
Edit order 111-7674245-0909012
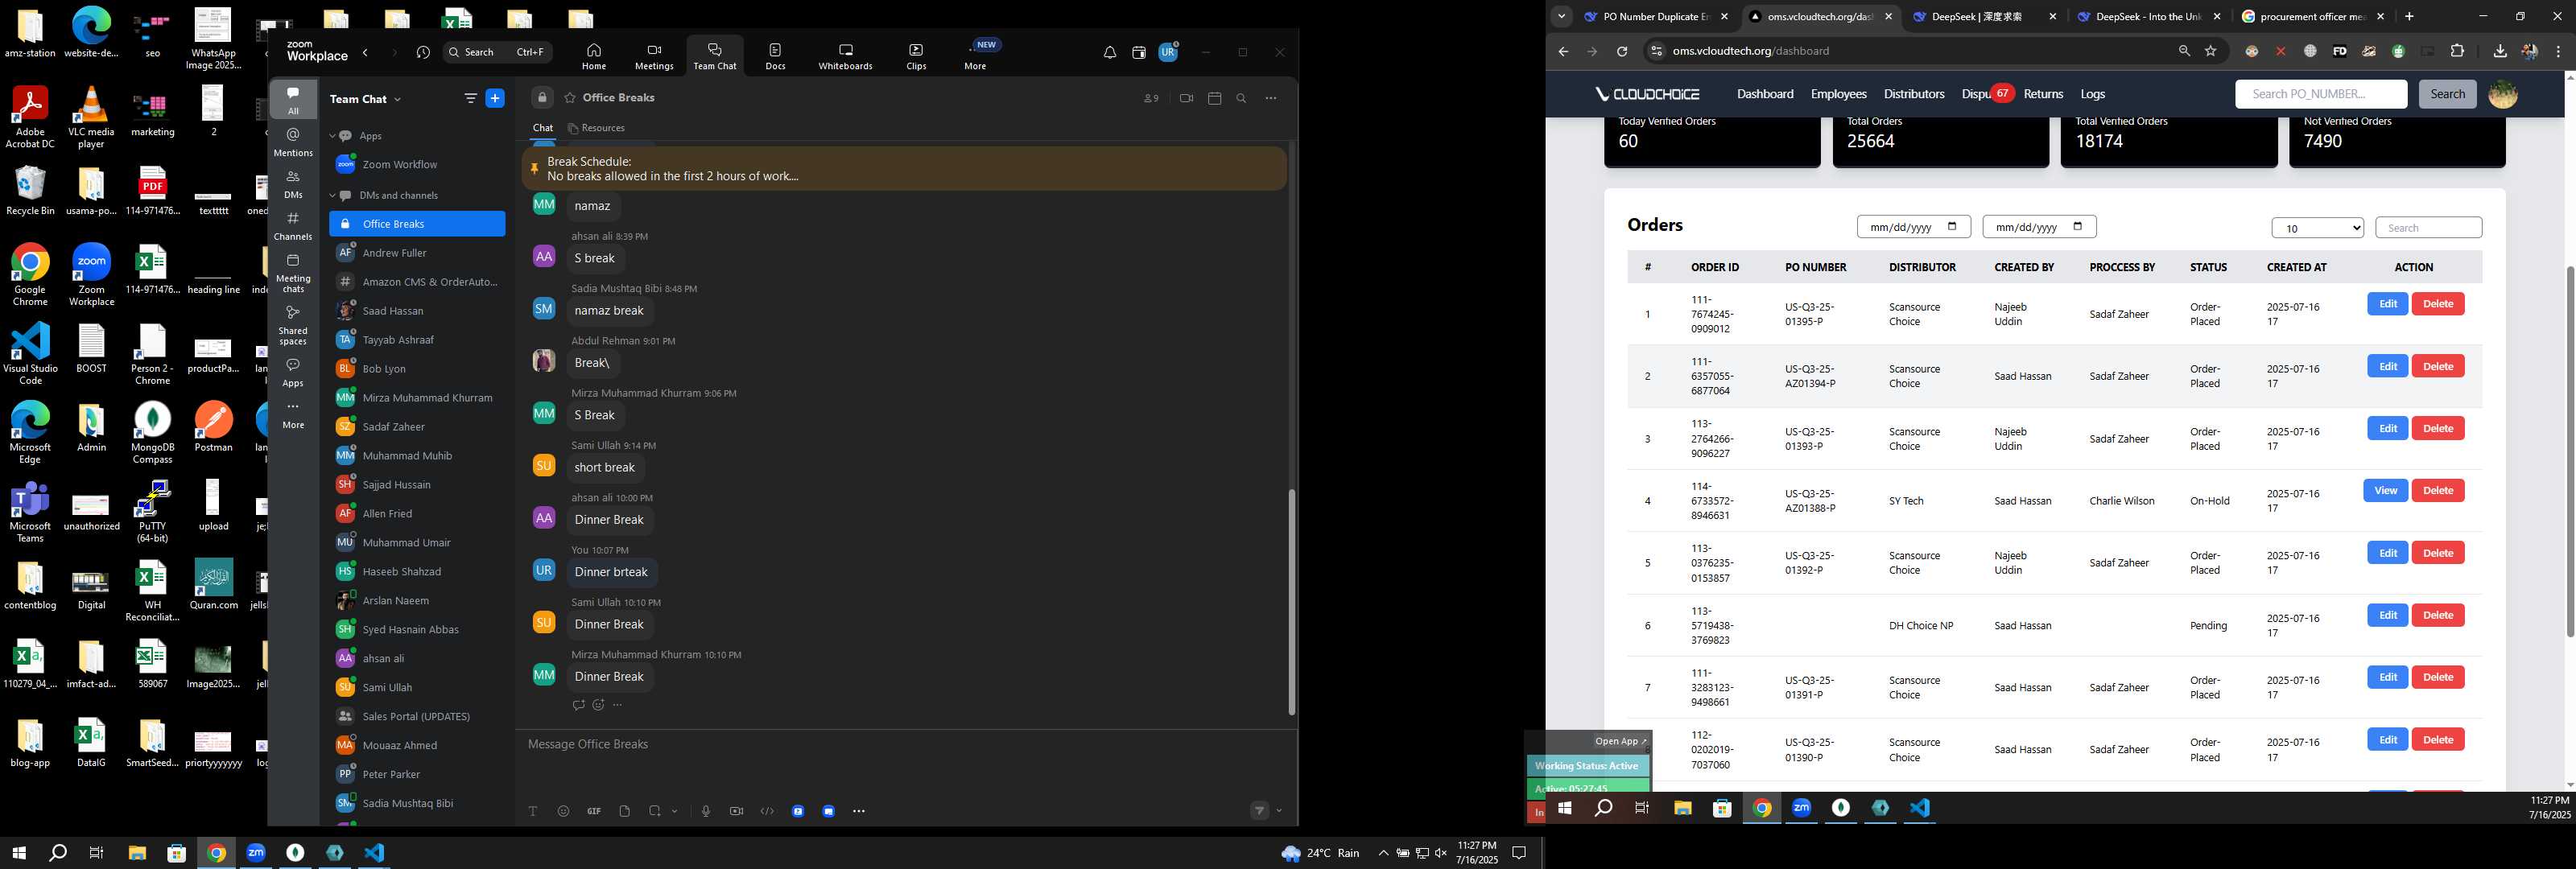pos(2387,304)
